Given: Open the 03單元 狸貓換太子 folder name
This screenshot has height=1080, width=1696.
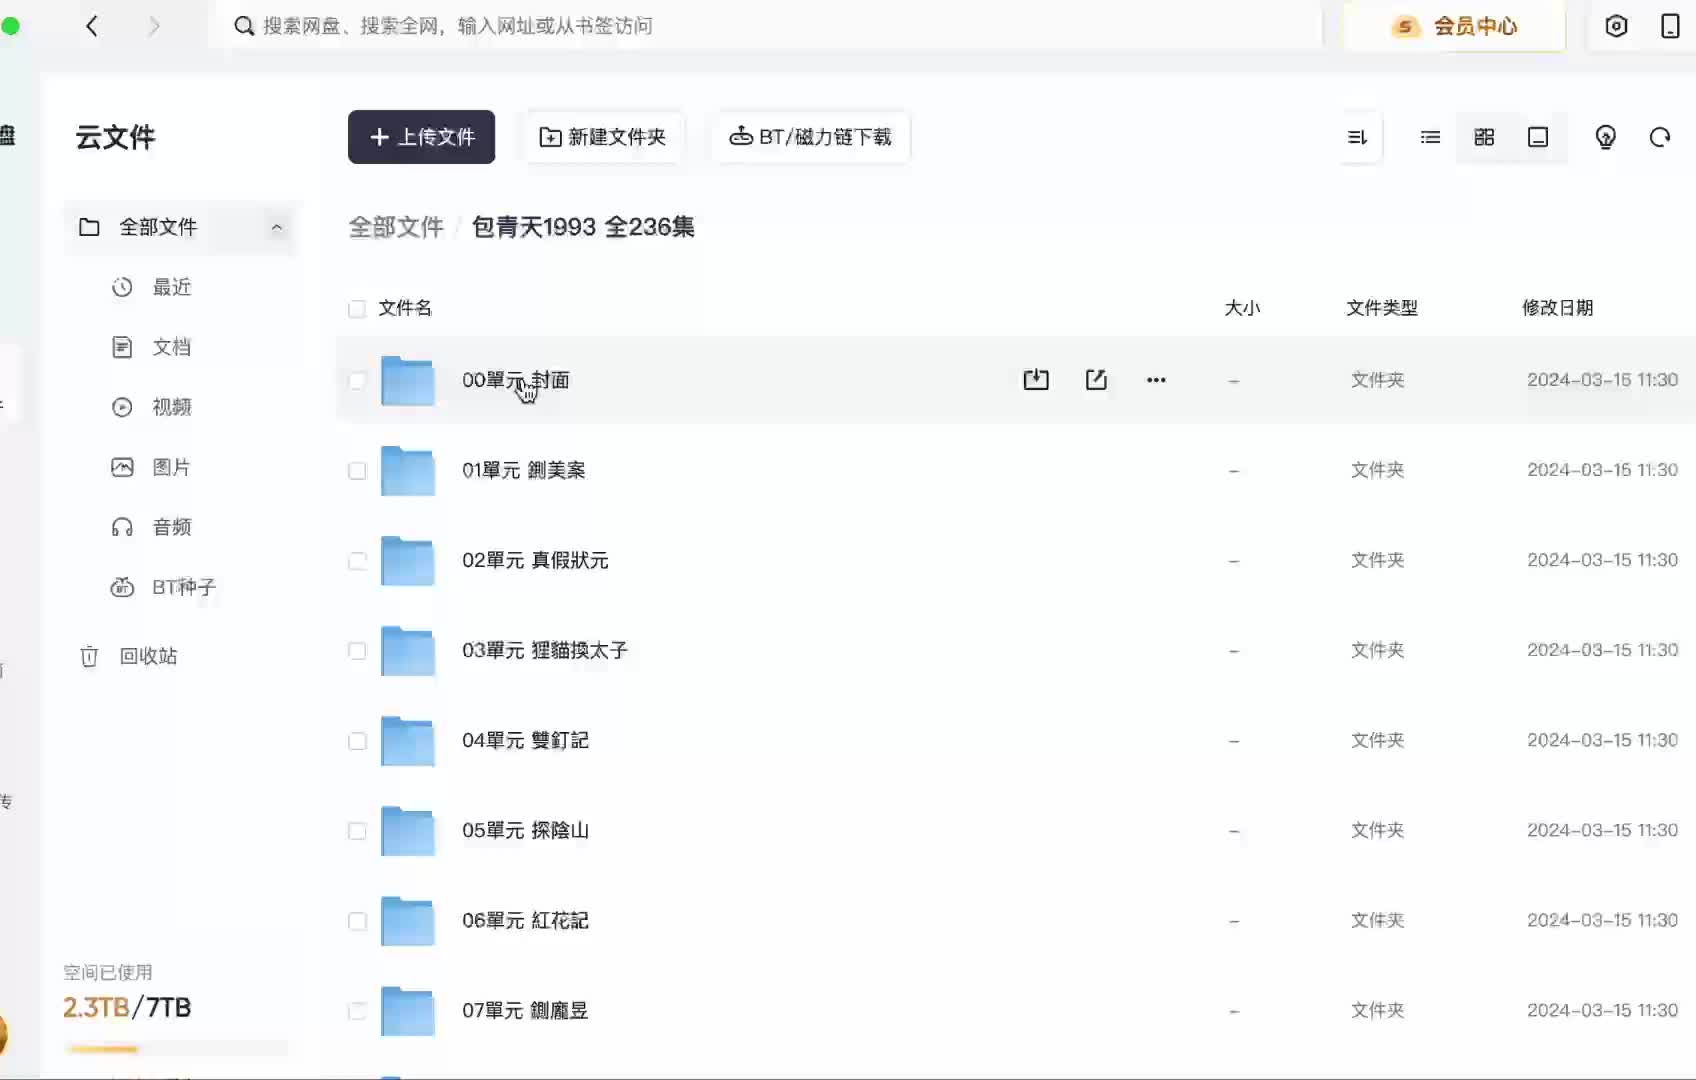Looking at the screenshot, I should [545, 650].
